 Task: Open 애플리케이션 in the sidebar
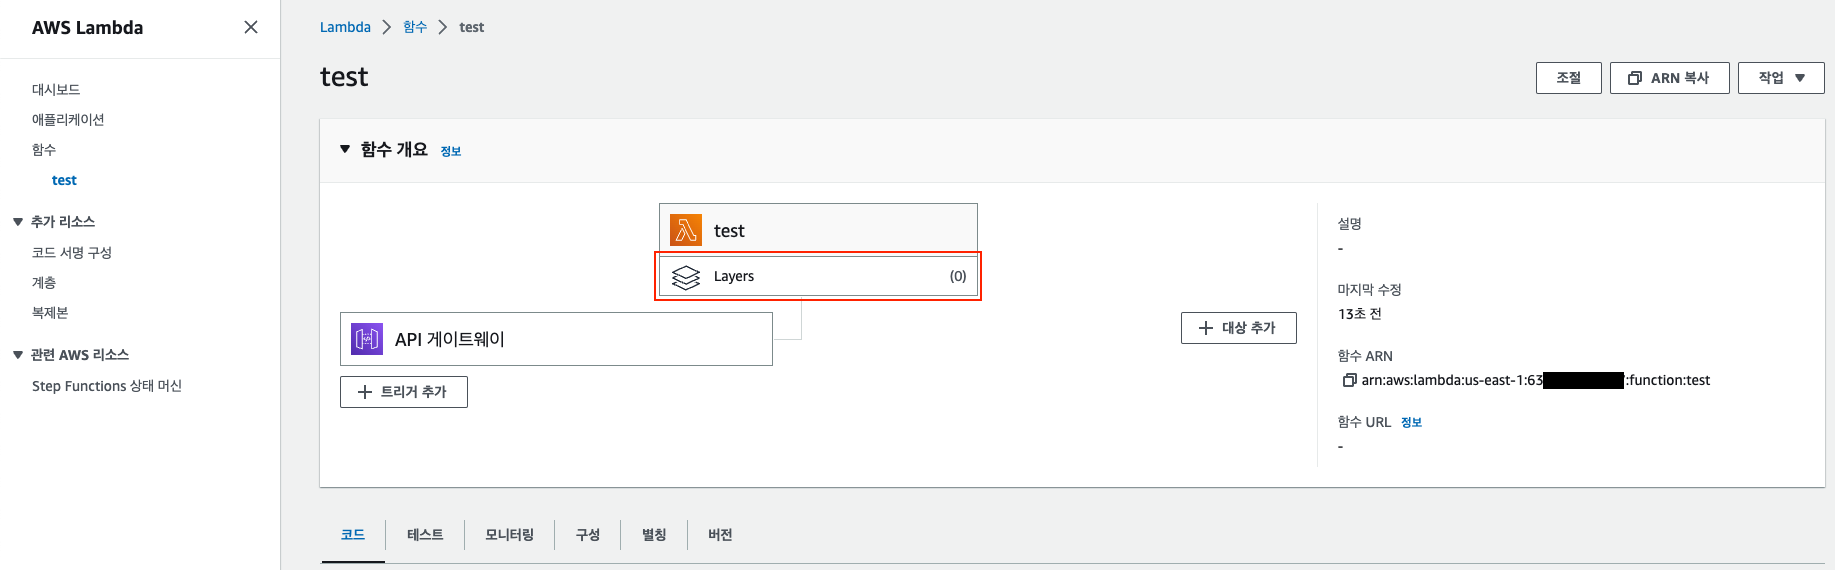(68, 120)
